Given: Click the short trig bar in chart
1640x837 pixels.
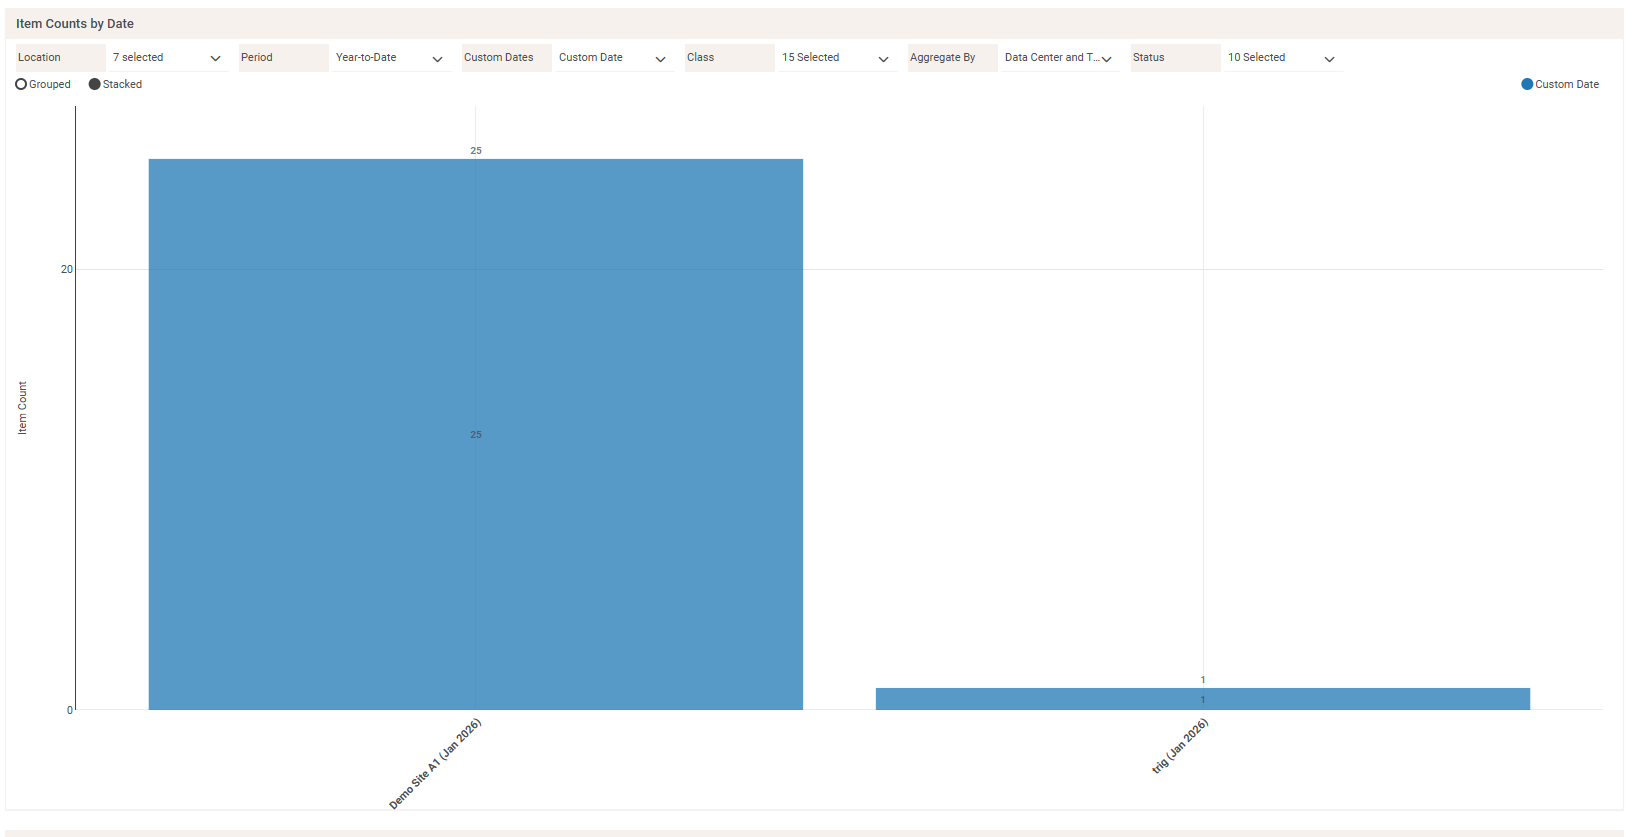Looking at the screenshot, I should pos(1202,699).
